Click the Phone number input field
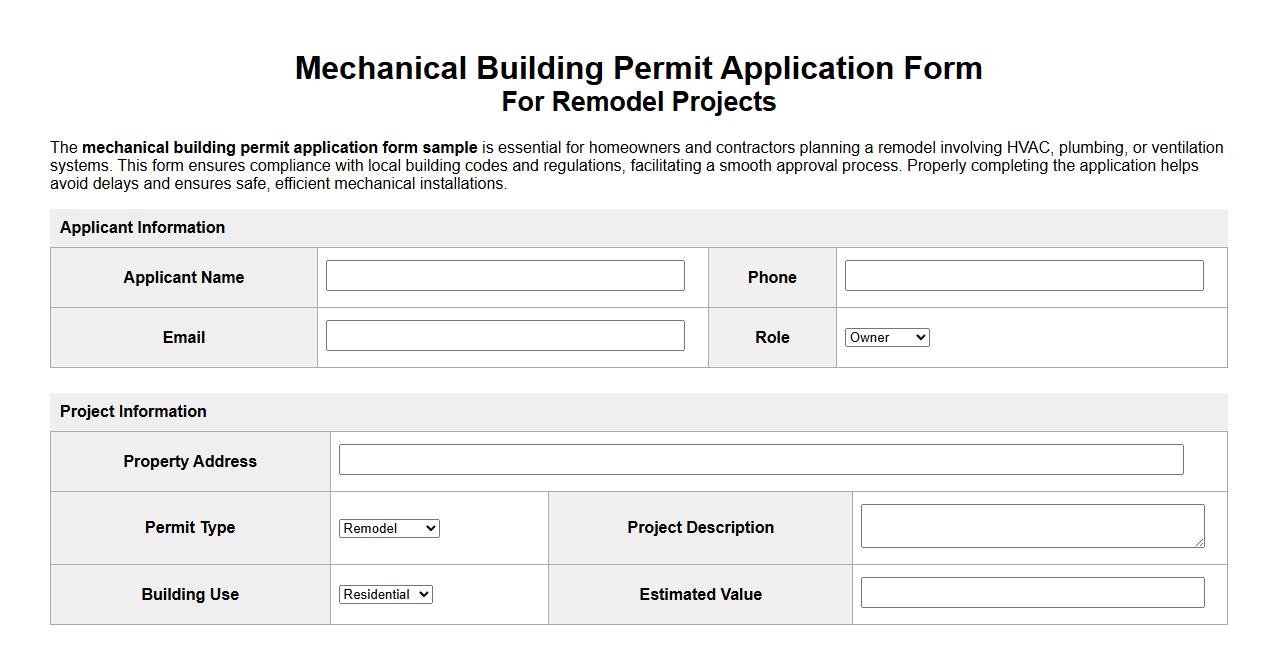The width and height of the screenshot is (1278, 650). coord(1023,275)
